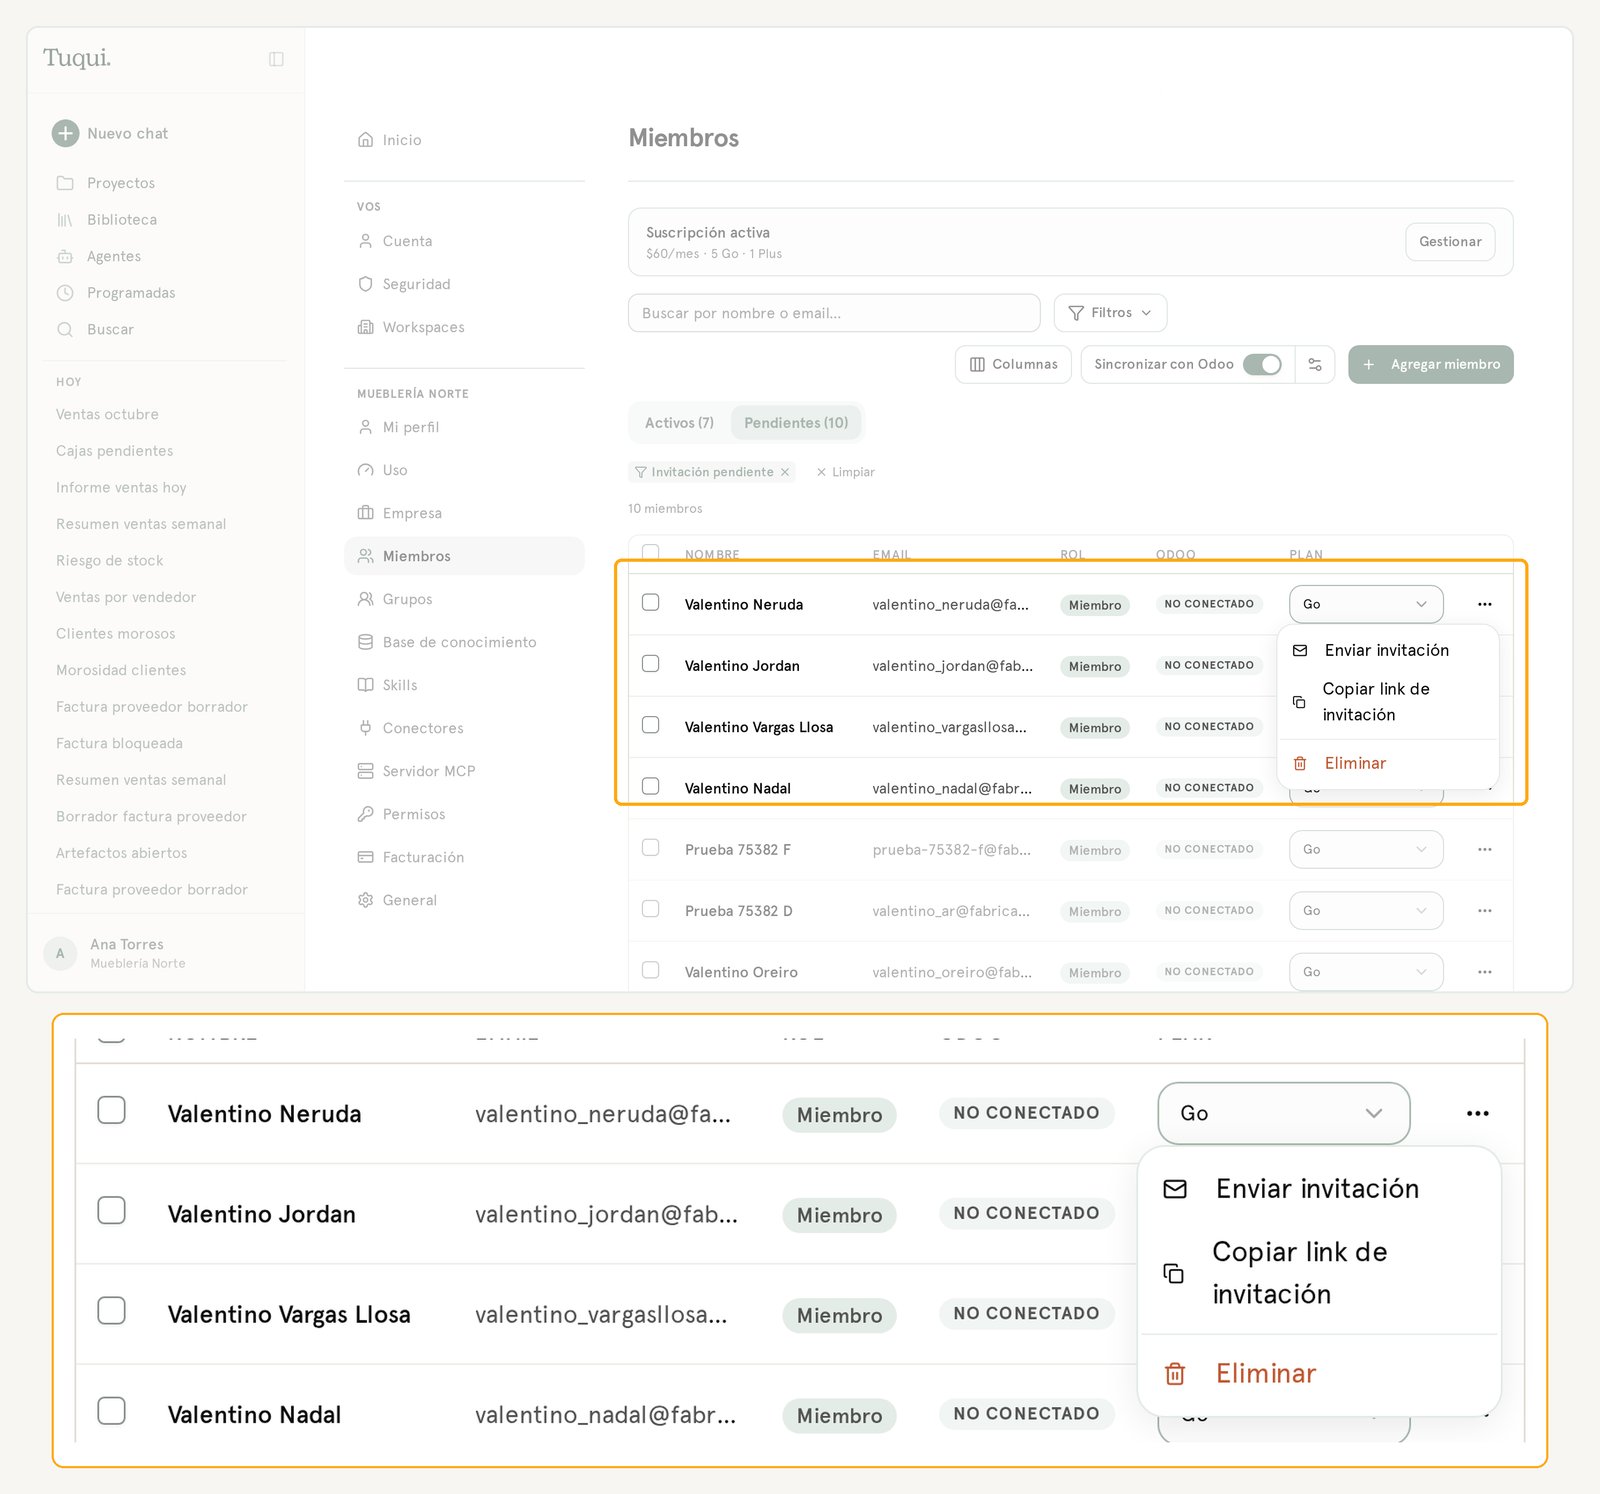Open Cuenta settings person icon
1600x1494 pixels.
pyautogui.click(x=366, y=241)
